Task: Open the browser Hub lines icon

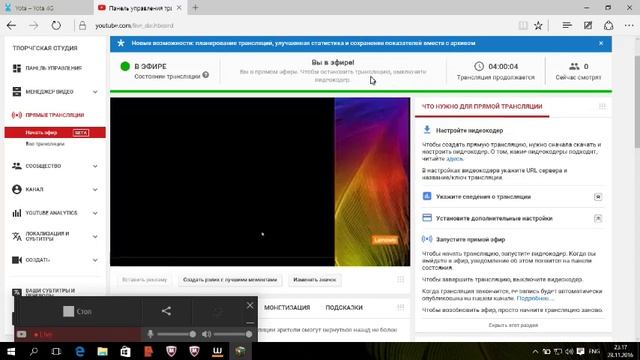Action: coord(567,25)
